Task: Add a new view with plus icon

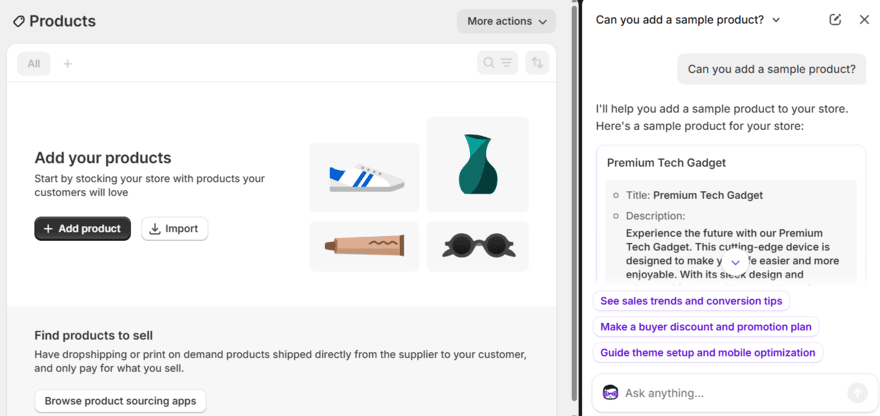Action: 67,63
